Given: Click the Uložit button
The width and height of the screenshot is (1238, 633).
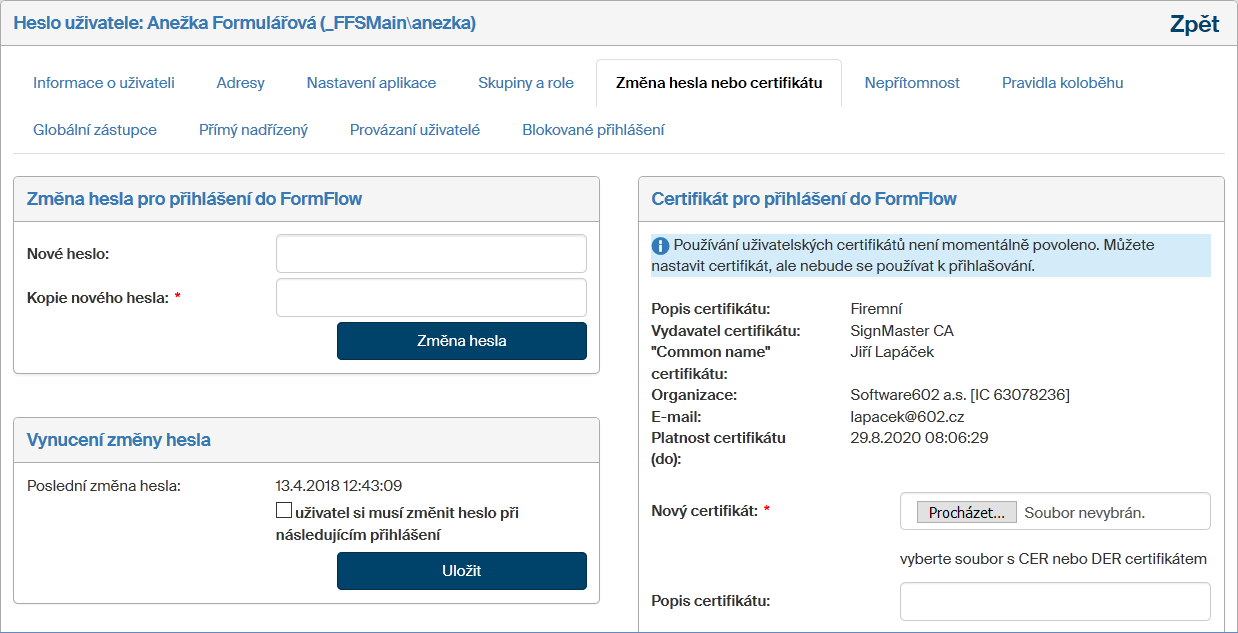Looking at the screenshot, I should click(461, 571).
